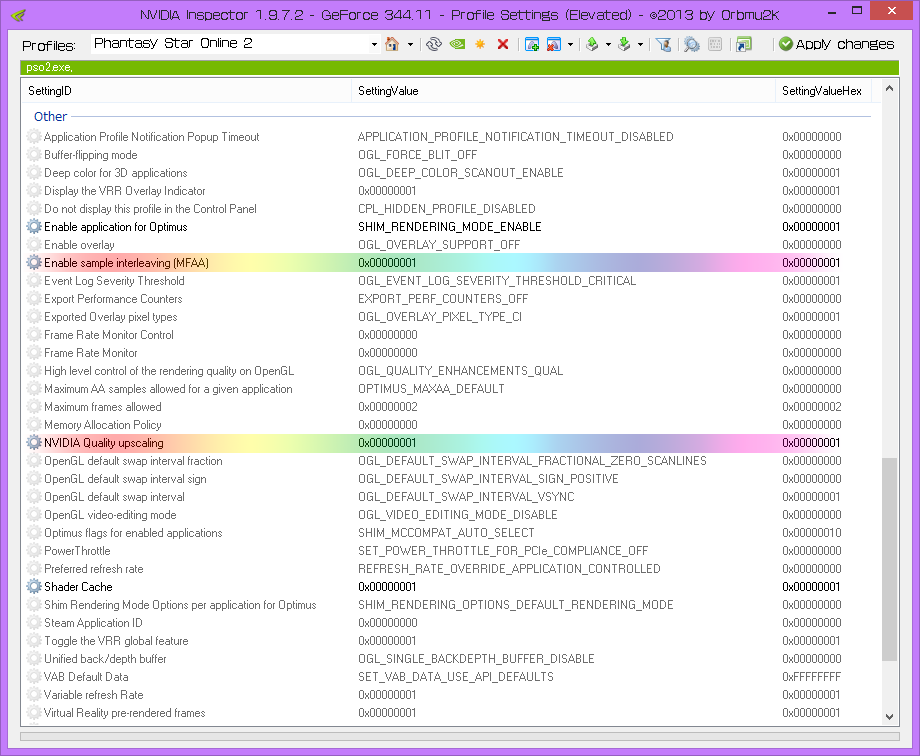Remove an application from the current profile
The image size is (920, 756).
point(553,44)
